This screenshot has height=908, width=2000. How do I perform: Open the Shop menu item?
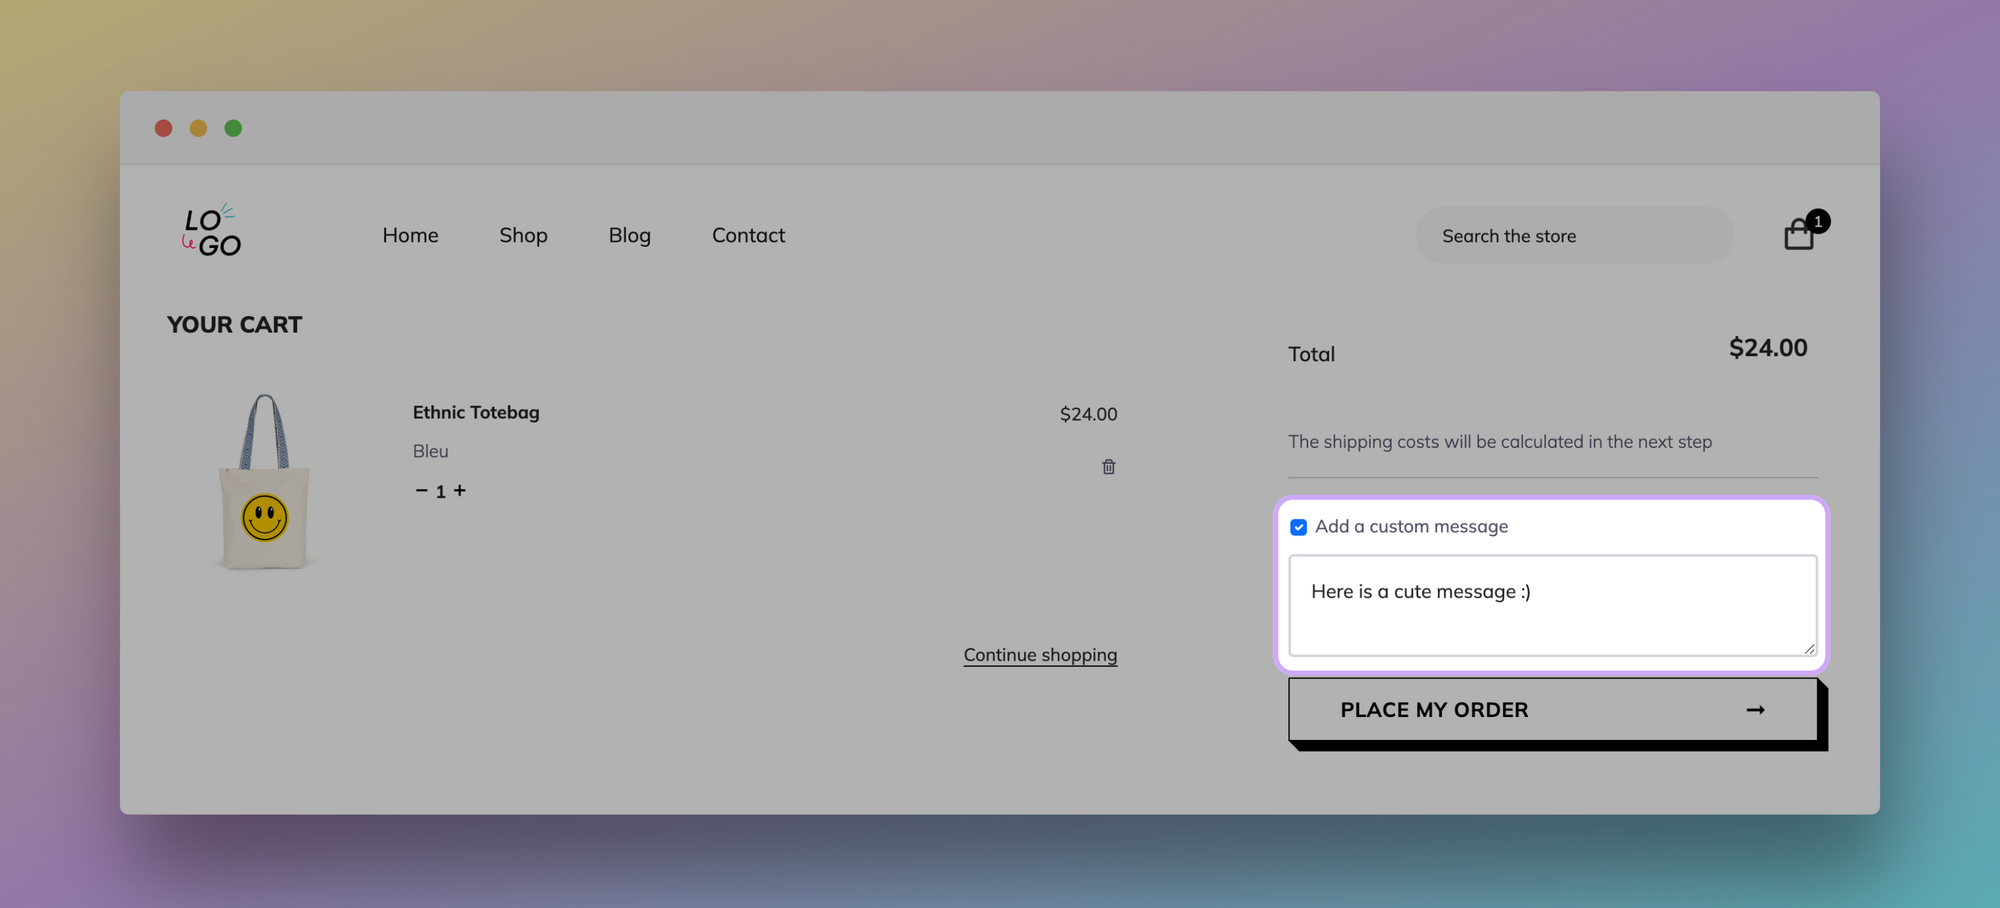(x=523, y=235)
